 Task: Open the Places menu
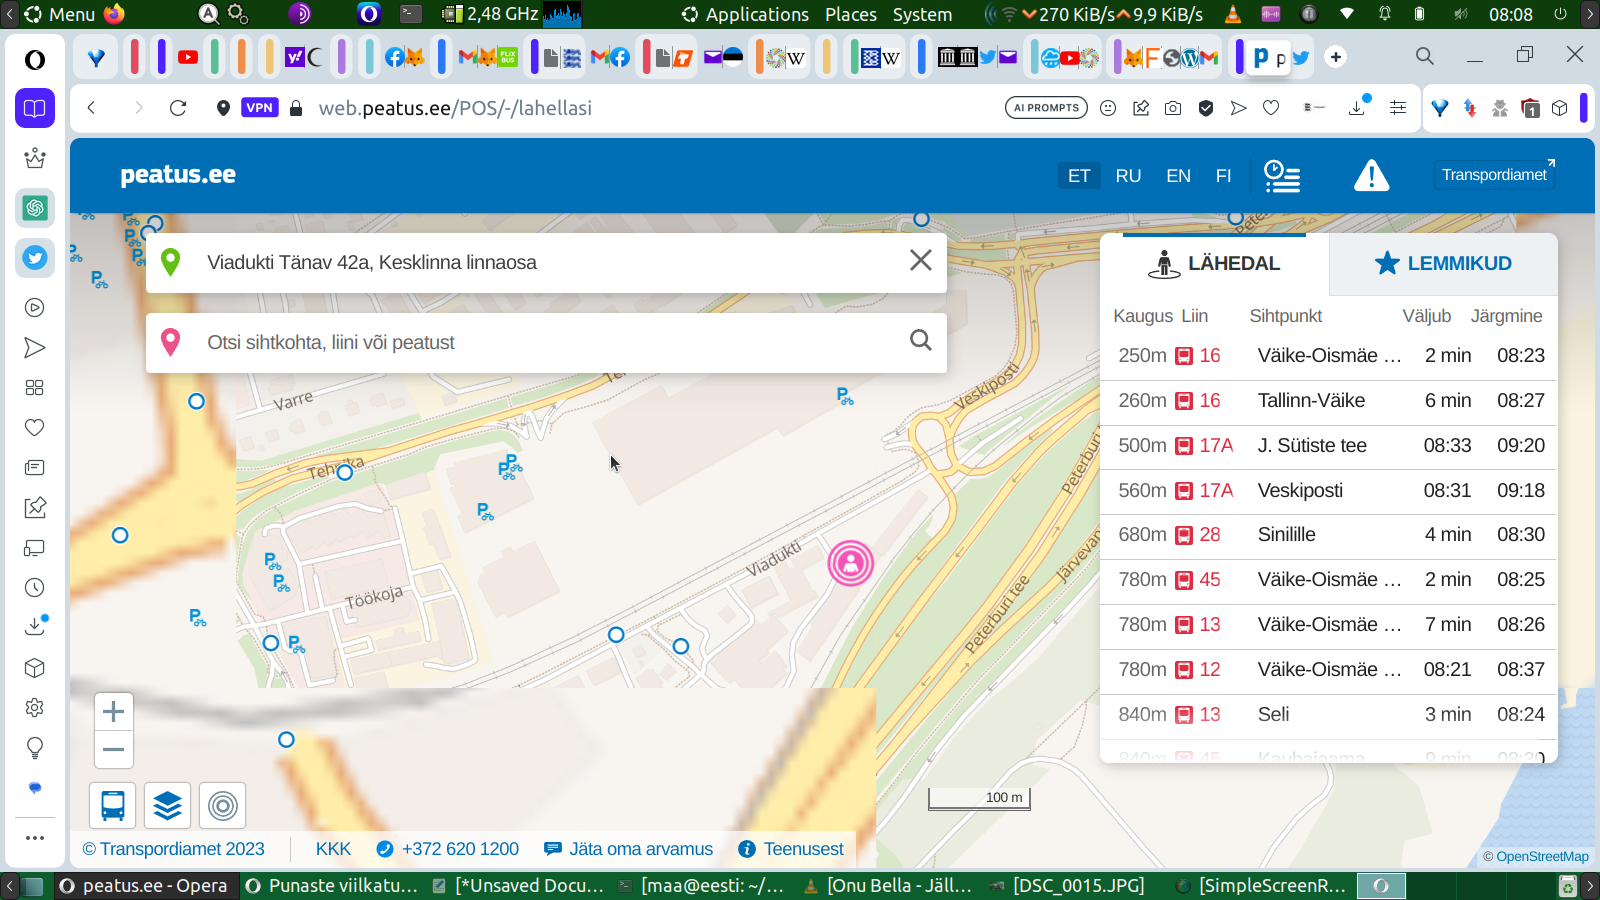click(851, 14)
